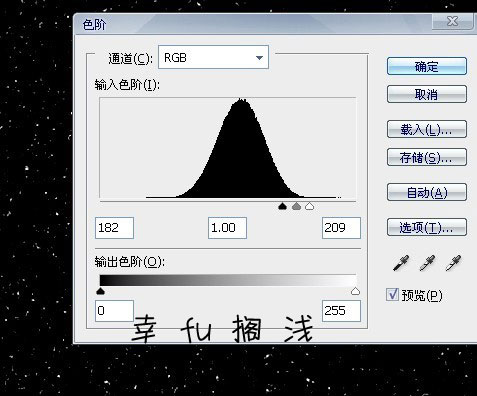477x396 pixels.
Task: Click the 选项(T)... button
Action: pos(427,227)
